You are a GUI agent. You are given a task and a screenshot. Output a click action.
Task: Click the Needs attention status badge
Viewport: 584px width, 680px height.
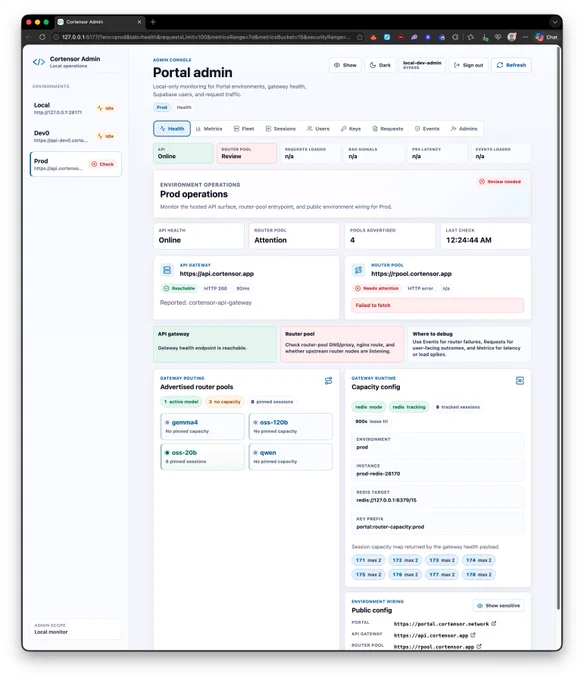(x=377, y=288)
